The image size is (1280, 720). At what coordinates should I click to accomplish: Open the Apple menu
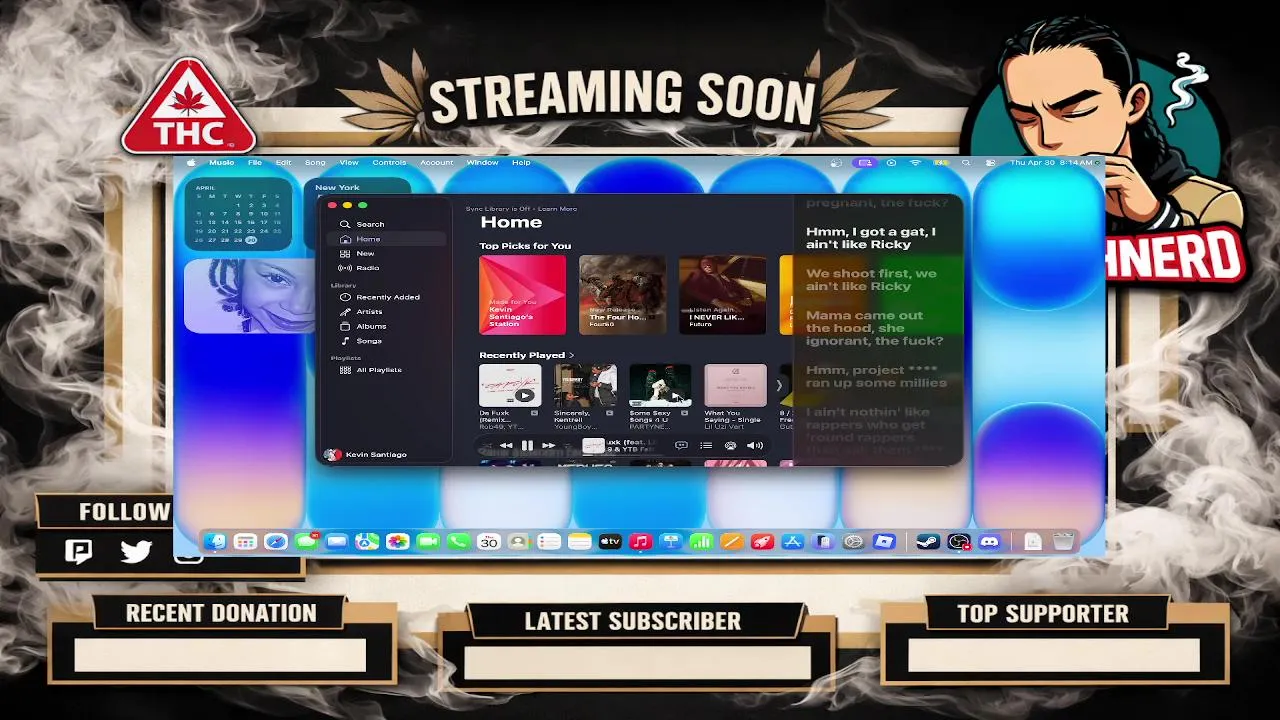coord(191,162)
